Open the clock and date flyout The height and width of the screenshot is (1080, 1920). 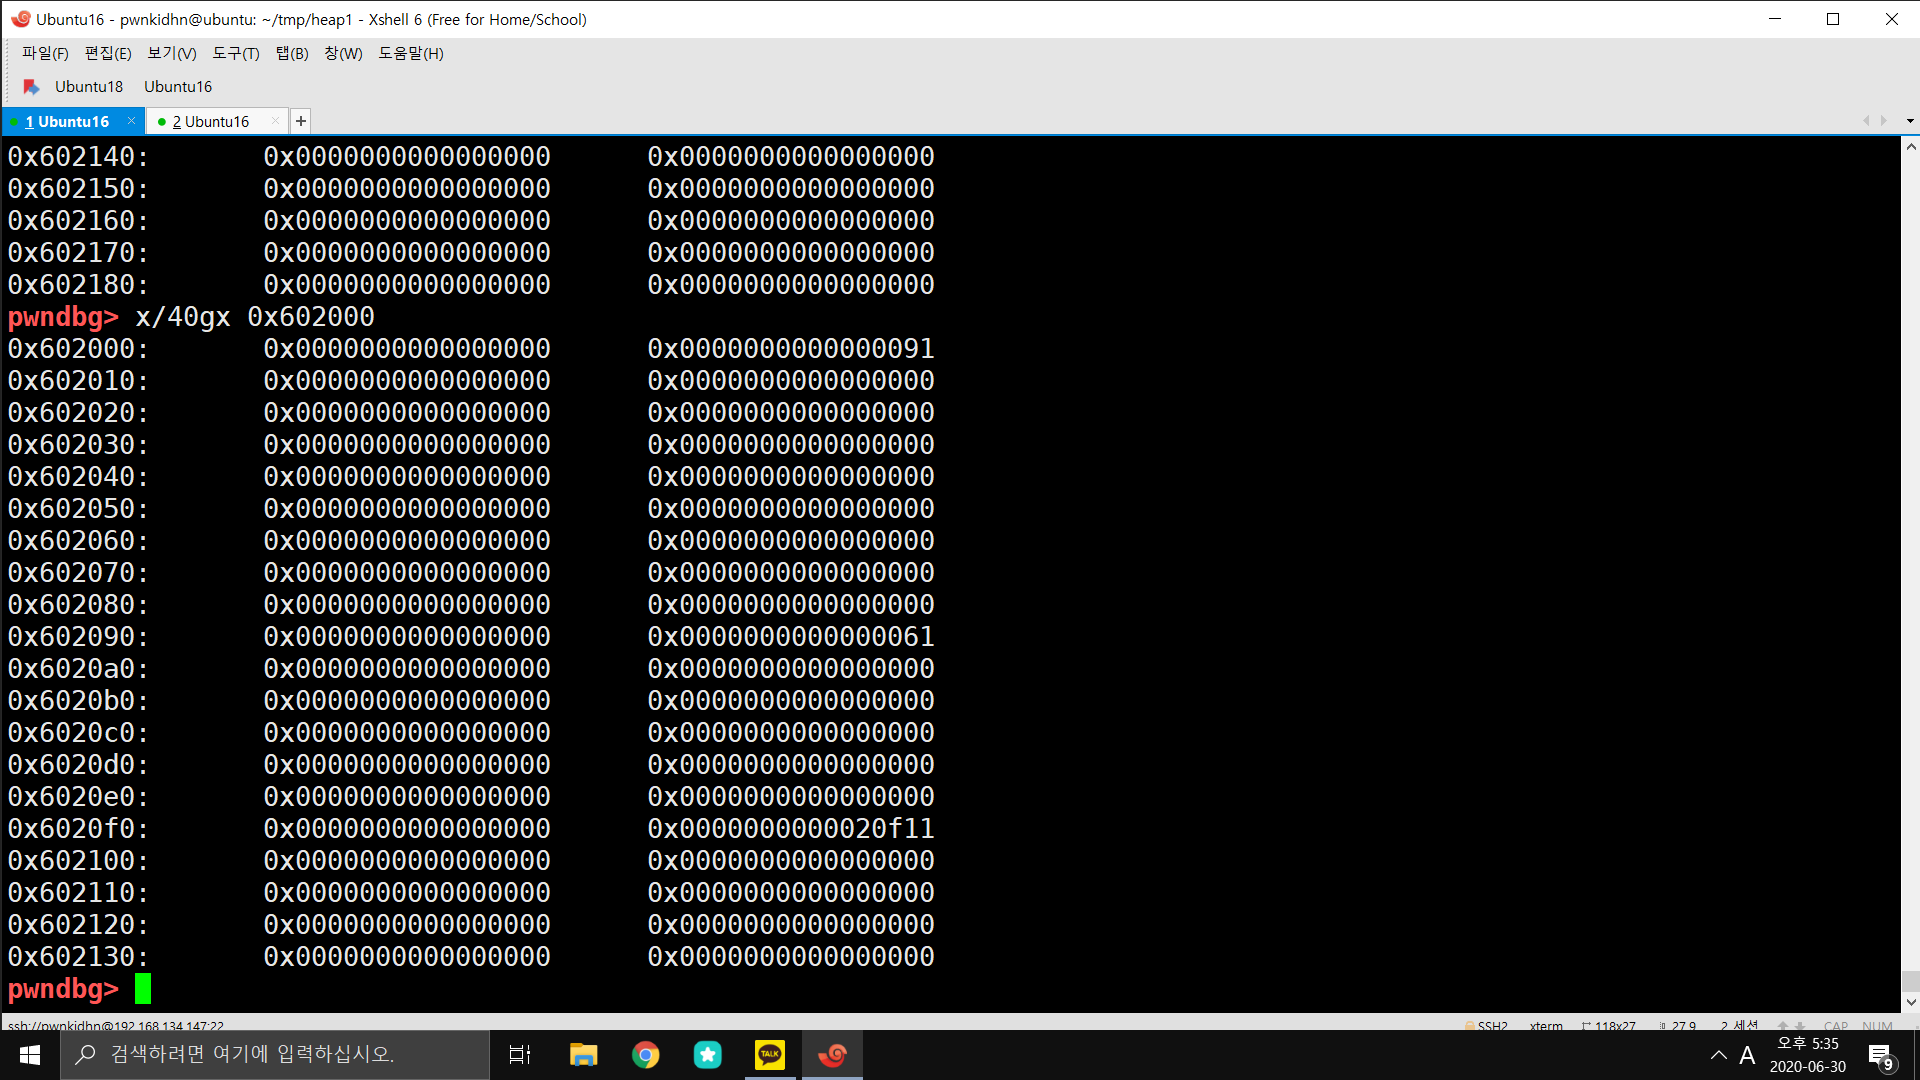(x=1808, y=1055)
